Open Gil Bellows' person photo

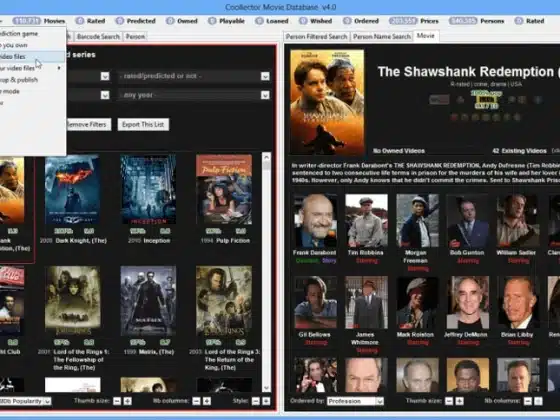click(x=315, y=302)
